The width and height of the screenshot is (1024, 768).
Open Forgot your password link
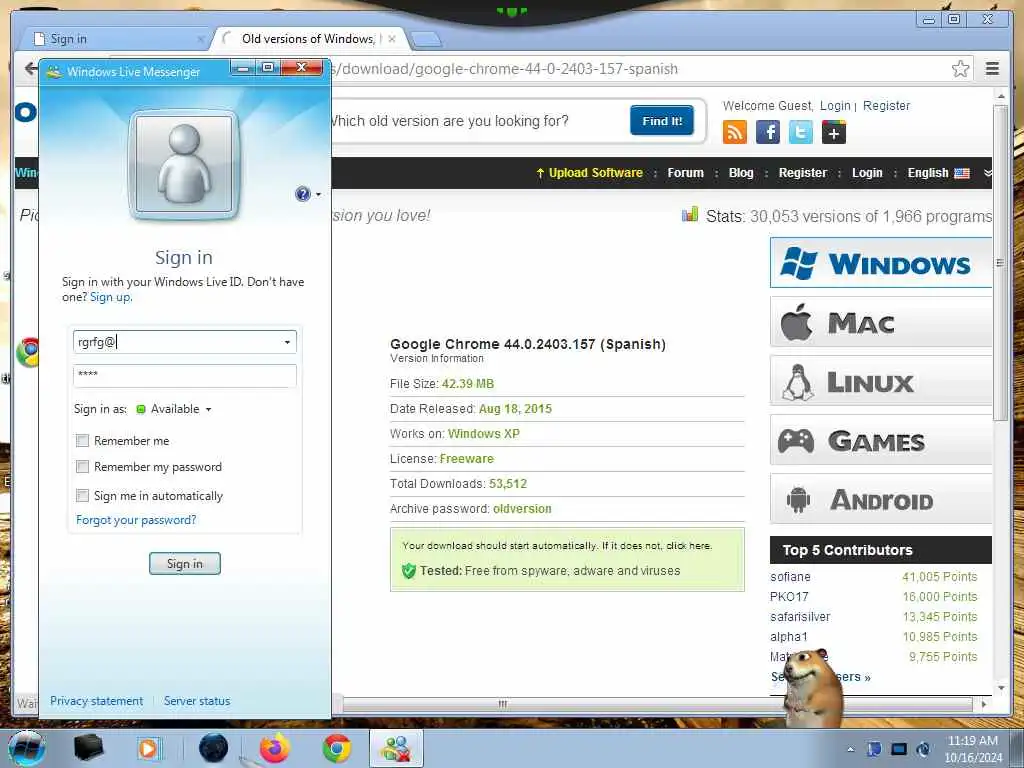click(x=136, y=520)
